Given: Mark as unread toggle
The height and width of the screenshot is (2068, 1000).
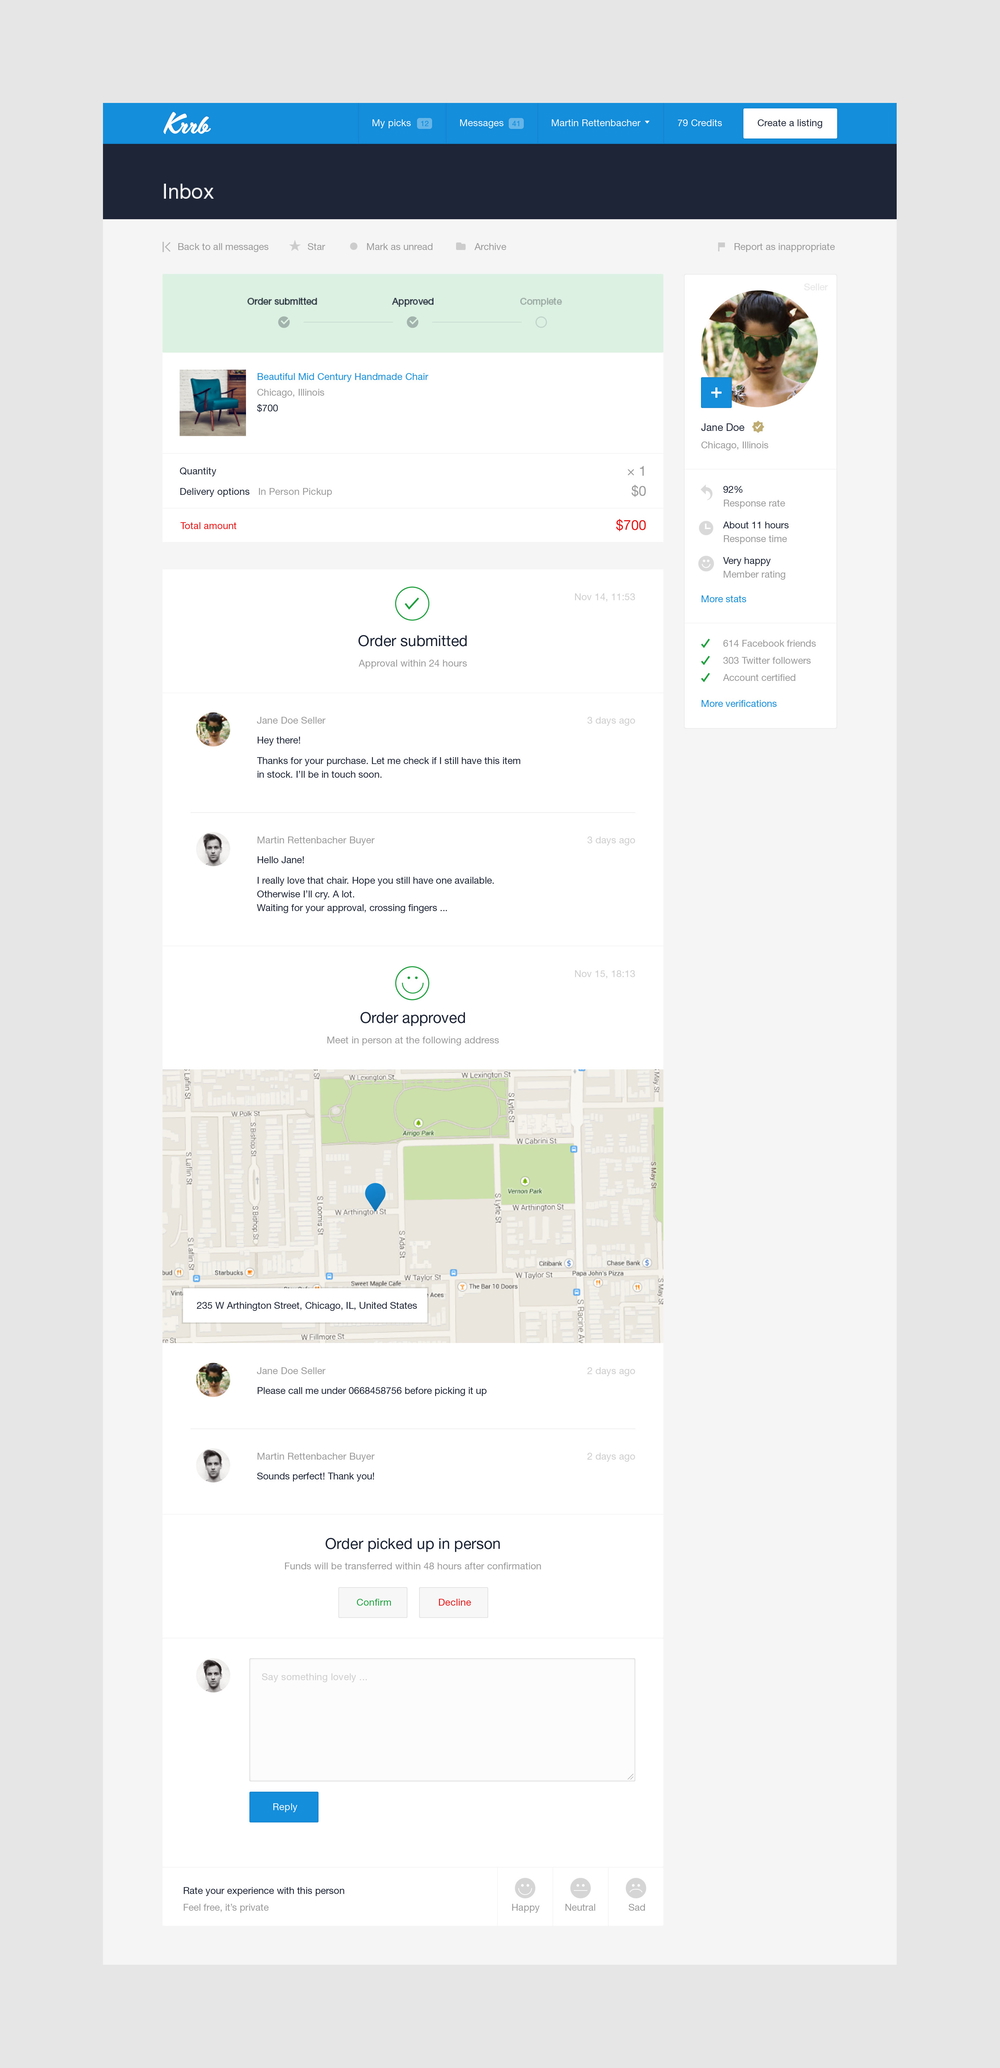Looking at the screenshot, I should click(391, 247).
